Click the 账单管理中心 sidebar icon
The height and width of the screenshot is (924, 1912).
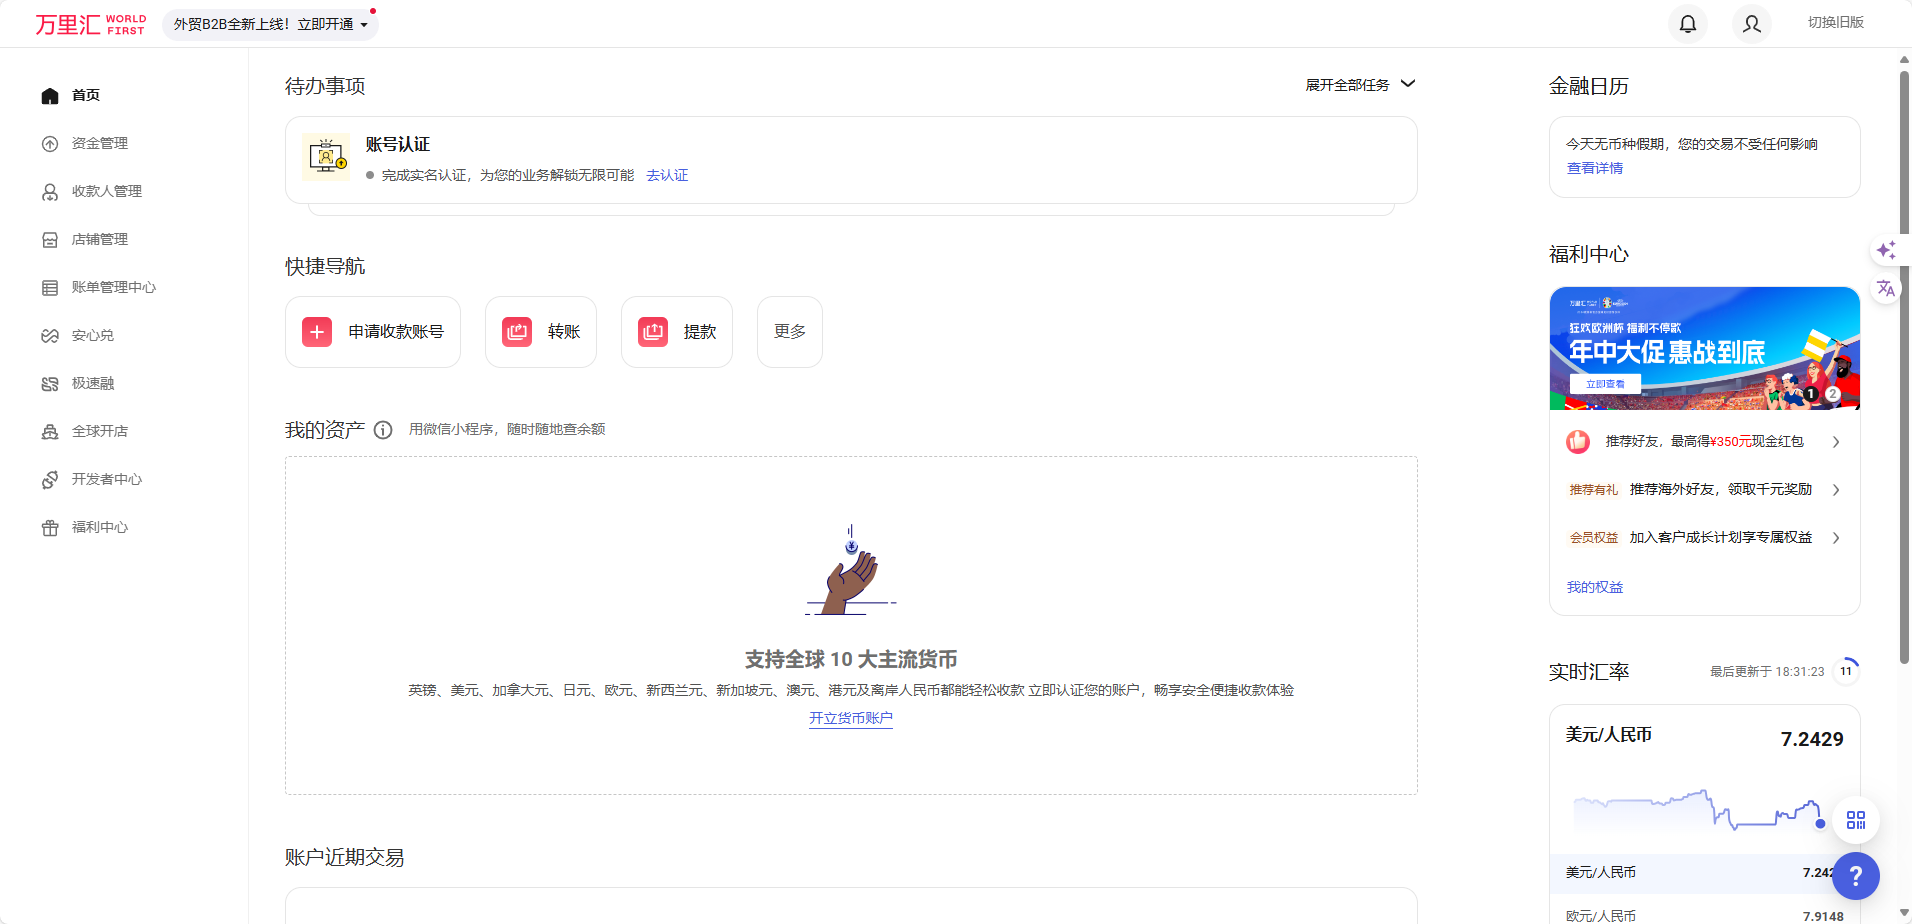[50, 287]
